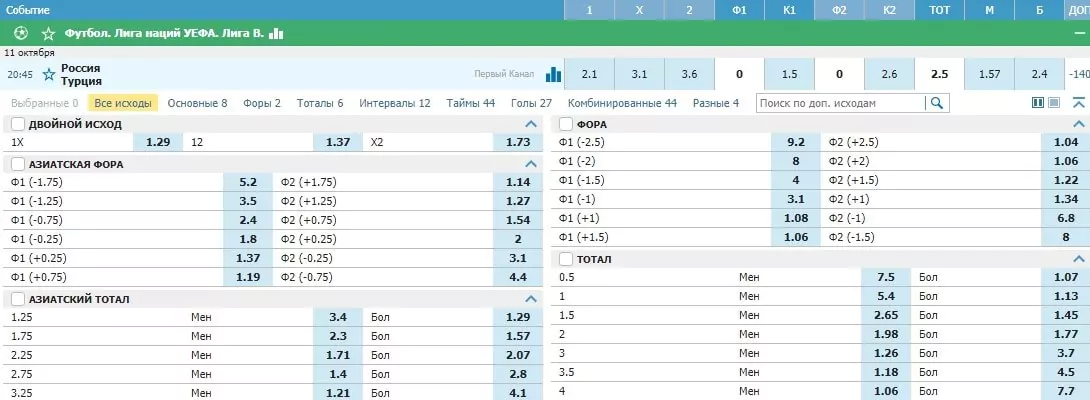Open Футбол. Лига наций УЕФА. Лига B. title
The width and height of the screenshot is (1090, 400).
click(164, 33)
